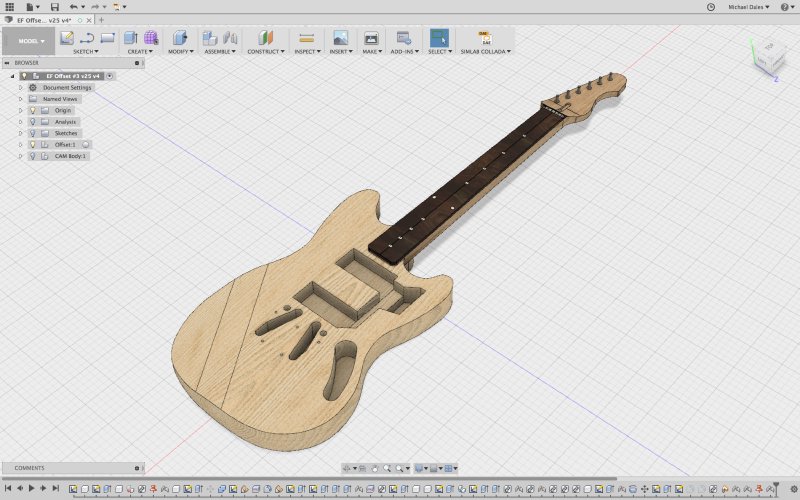Expand the Named Views node
The width and height of the screenshot is (800, 500).
coord(20,99)
